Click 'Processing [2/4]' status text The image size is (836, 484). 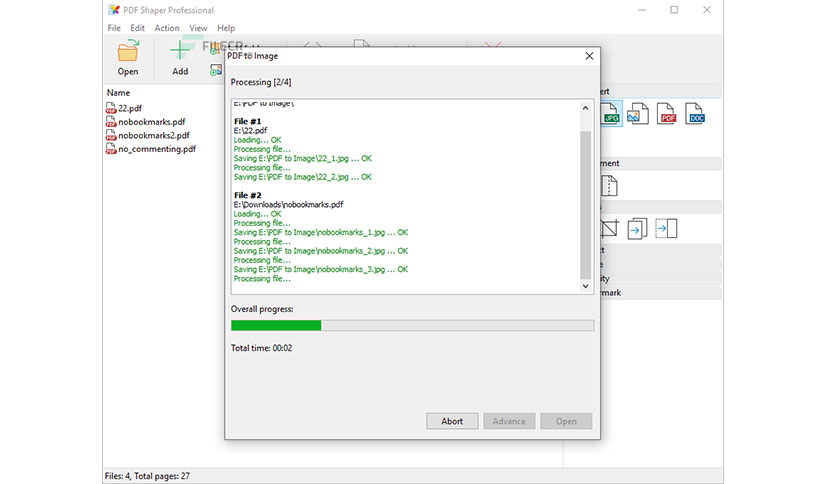(x=261, y=82)
